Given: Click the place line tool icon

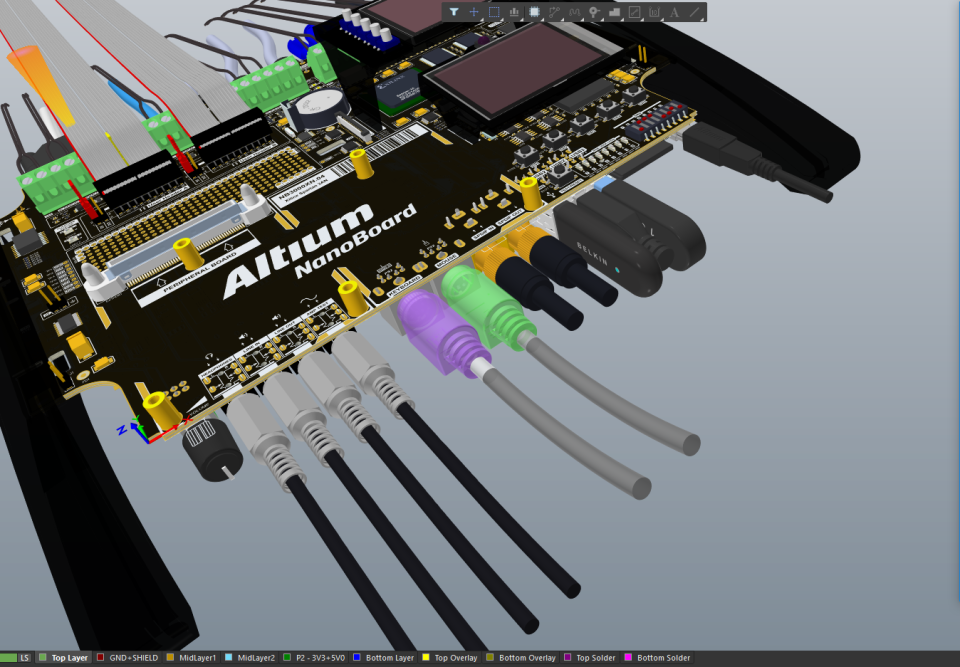Looking at the screenshot, I should [x=694, y=13].
